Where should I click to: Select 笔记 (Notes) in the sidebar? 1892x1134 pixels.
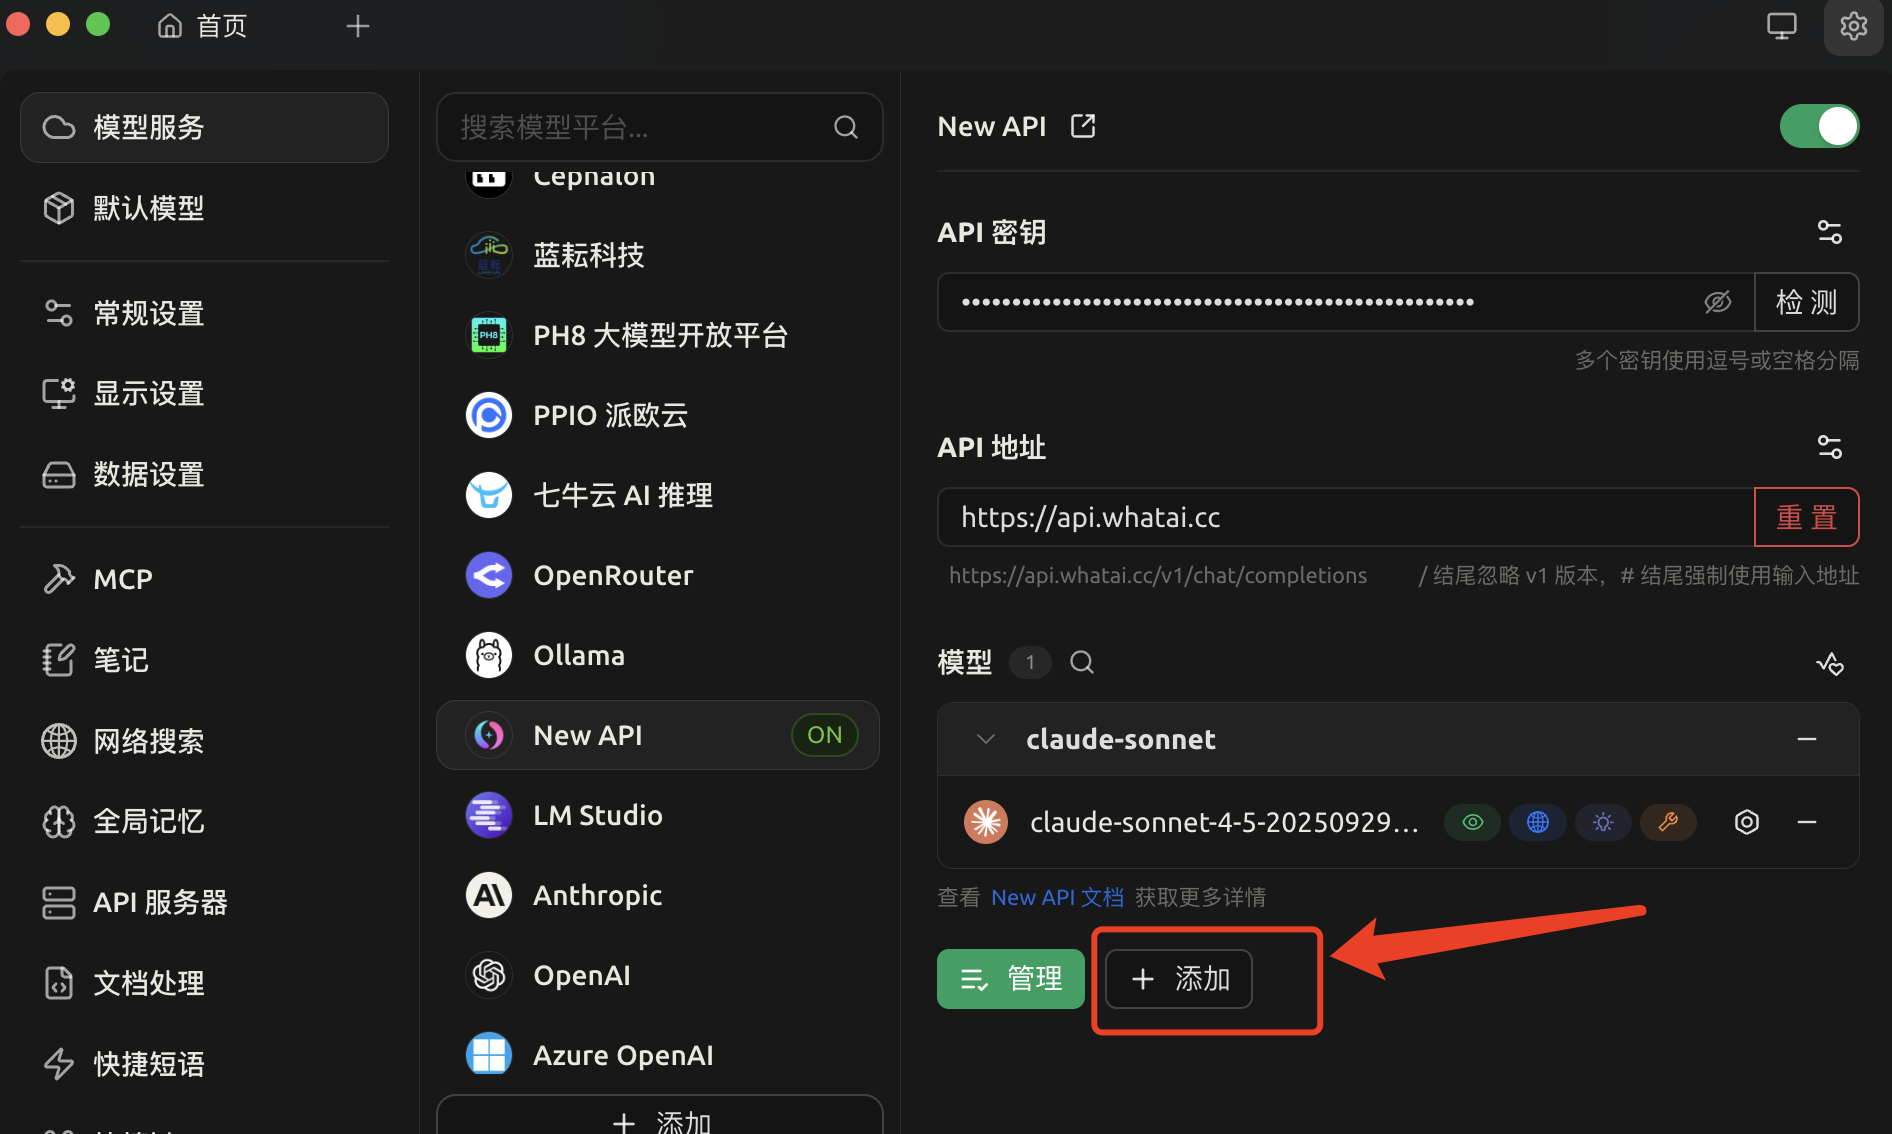pos(120,659)
